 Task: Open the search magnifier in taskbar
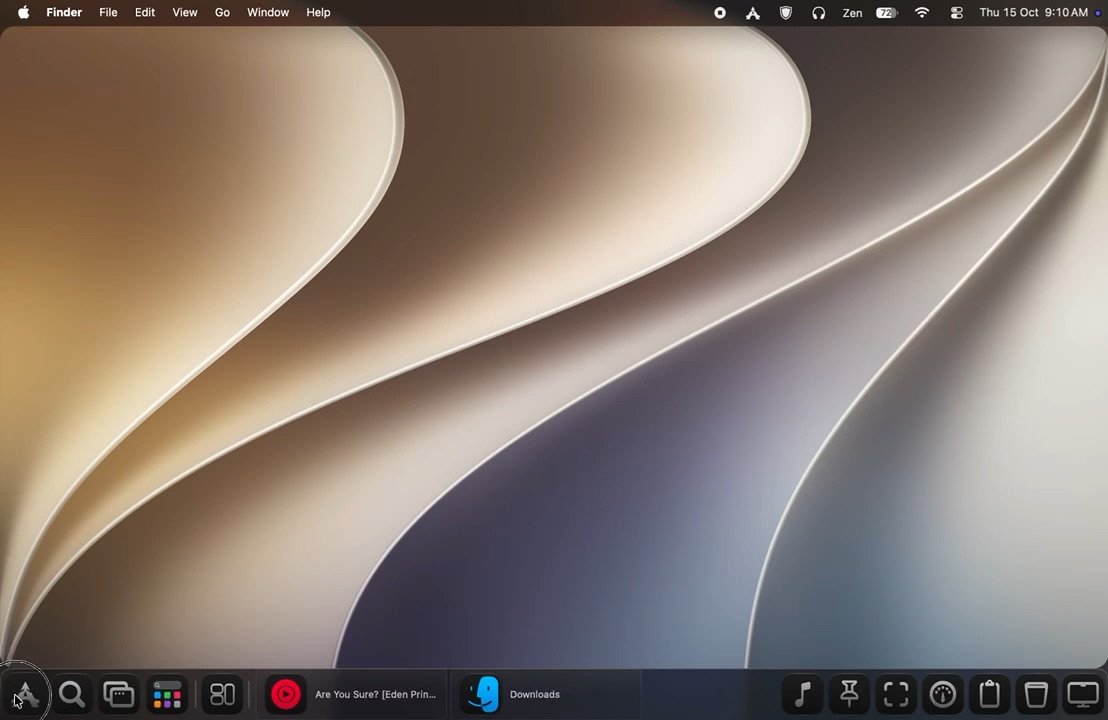[71, 695]
